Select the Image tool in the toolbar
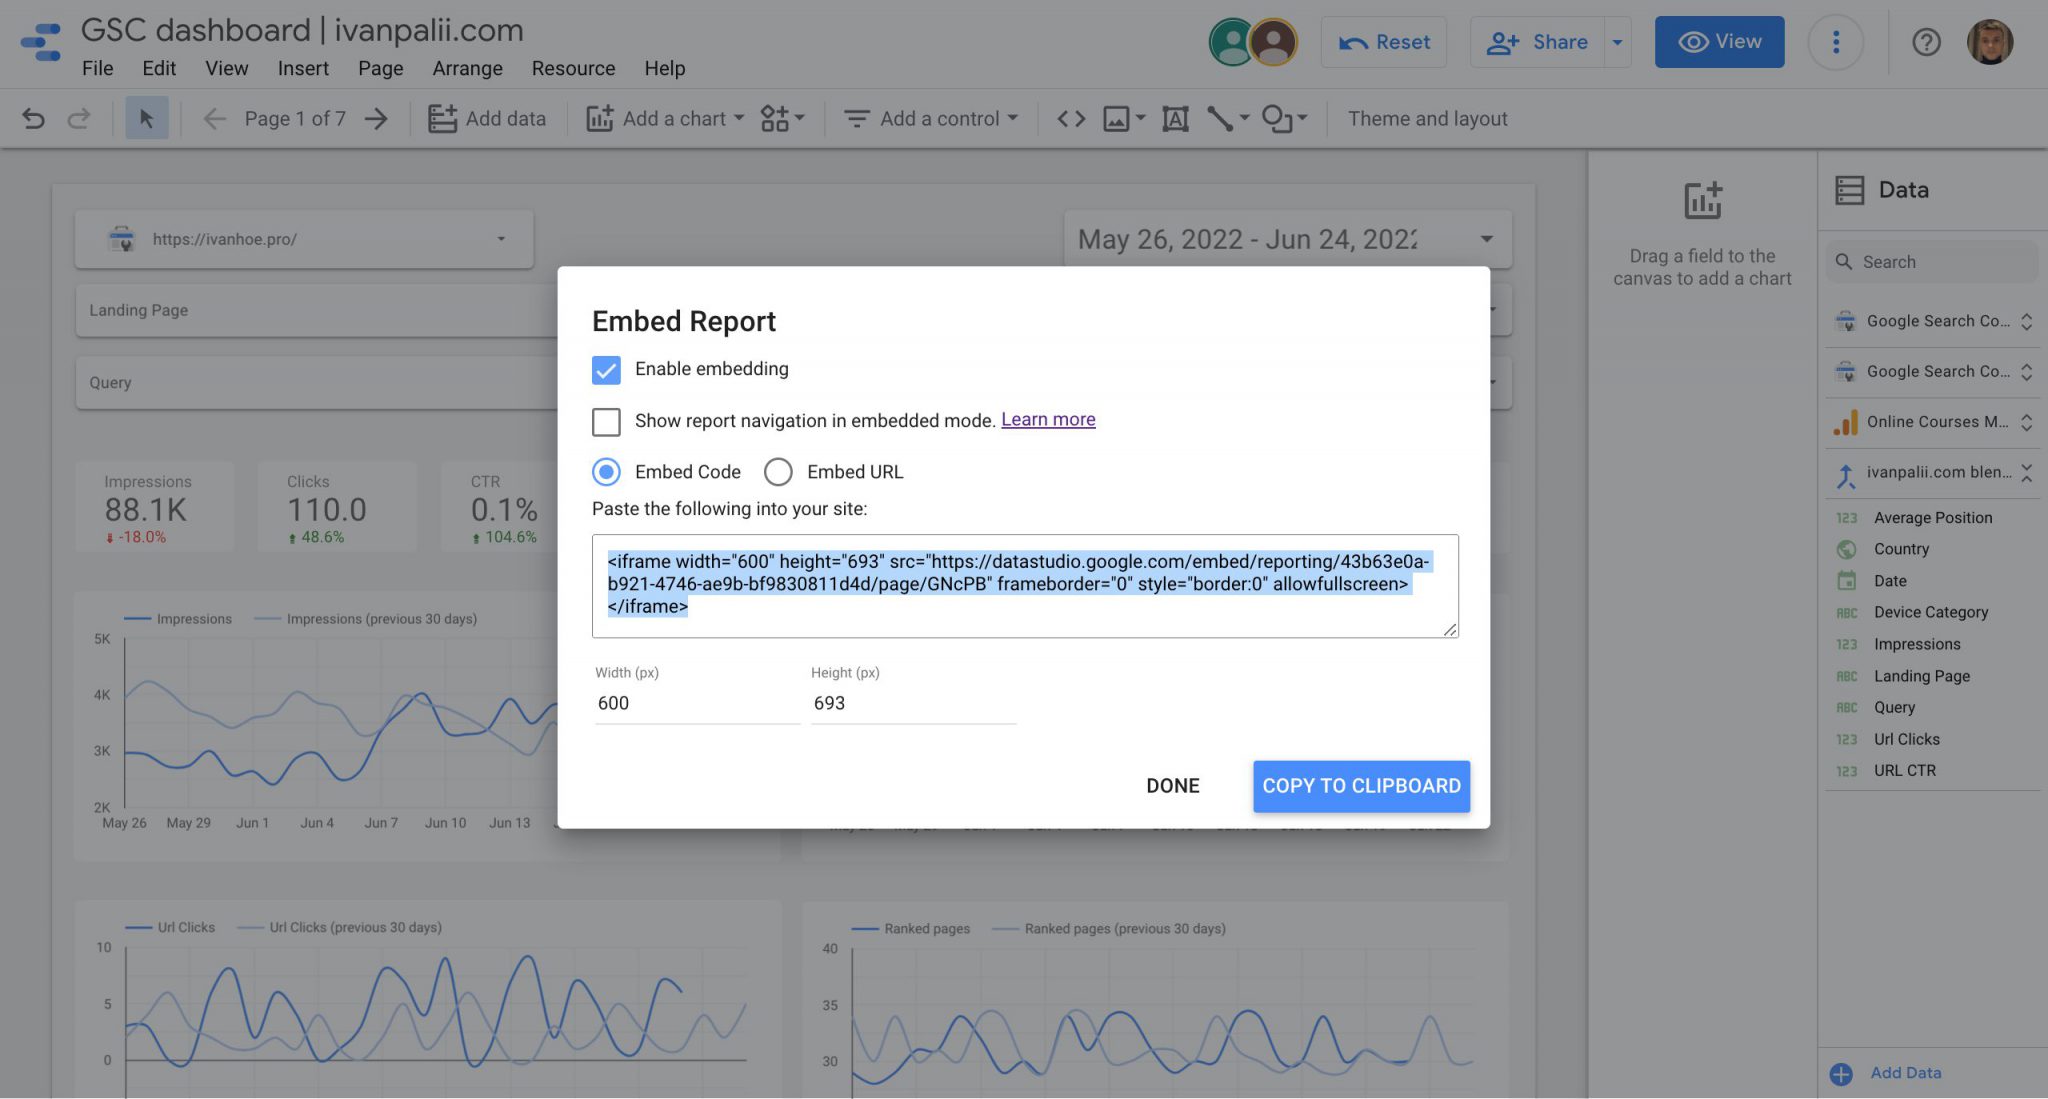The height and width of the screenshot is (1099, 2048). pyautogui.click(x=1116, y=118)
